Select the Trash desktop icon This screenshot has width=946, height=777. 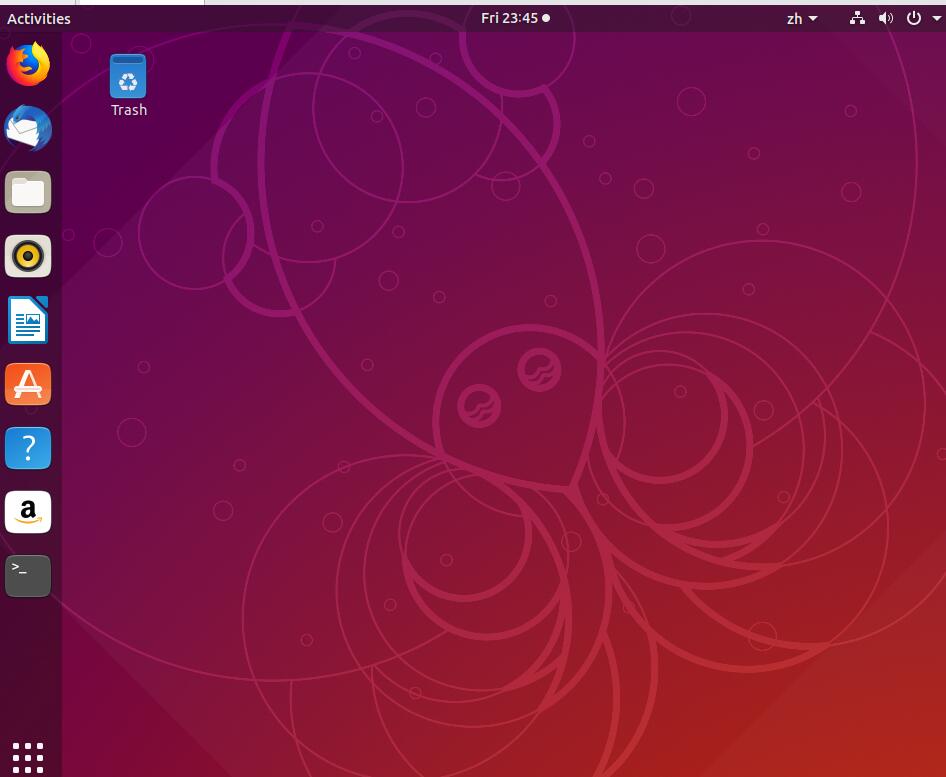[128, 77]
